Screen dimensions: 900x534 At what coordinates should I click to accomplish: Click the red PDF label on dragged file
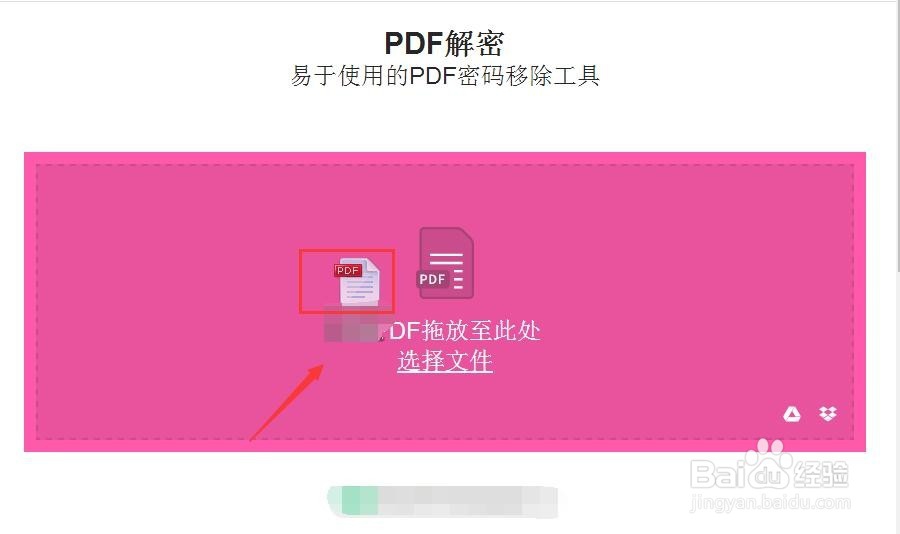(348, 270)
